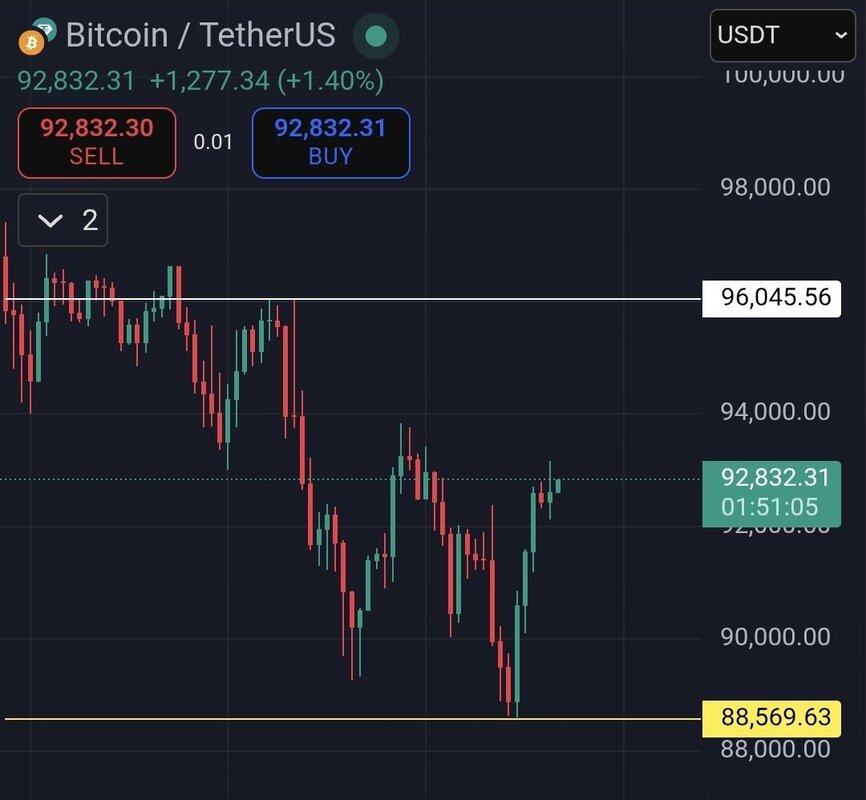Viewport: 866px width, 800px height.
Task: Click the yellow horizontal support line
Action: click(300, 719)
